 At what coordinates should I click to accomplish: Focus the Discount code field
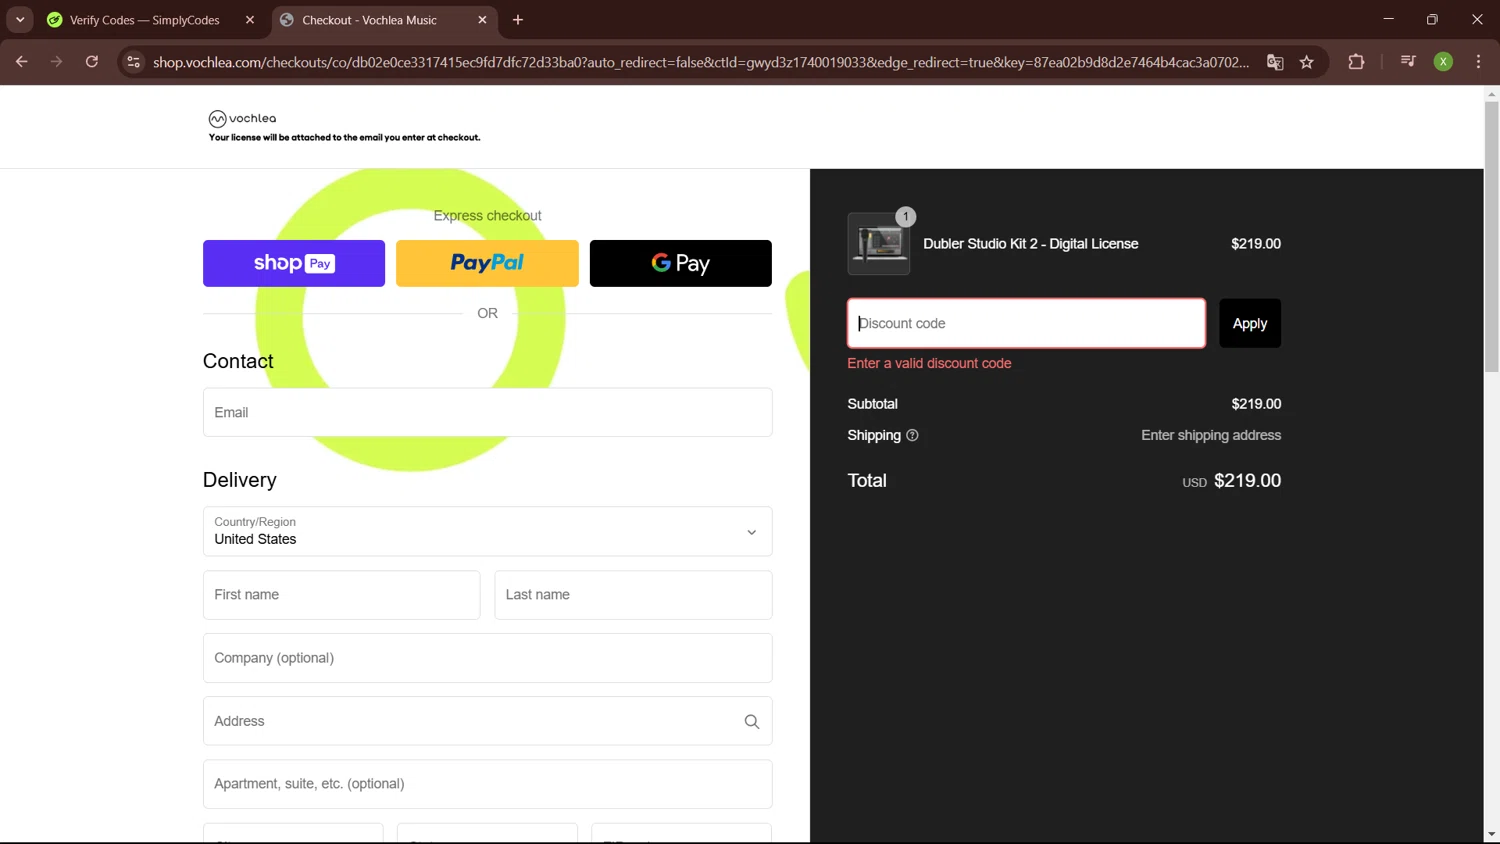[x=1027, y=323]
